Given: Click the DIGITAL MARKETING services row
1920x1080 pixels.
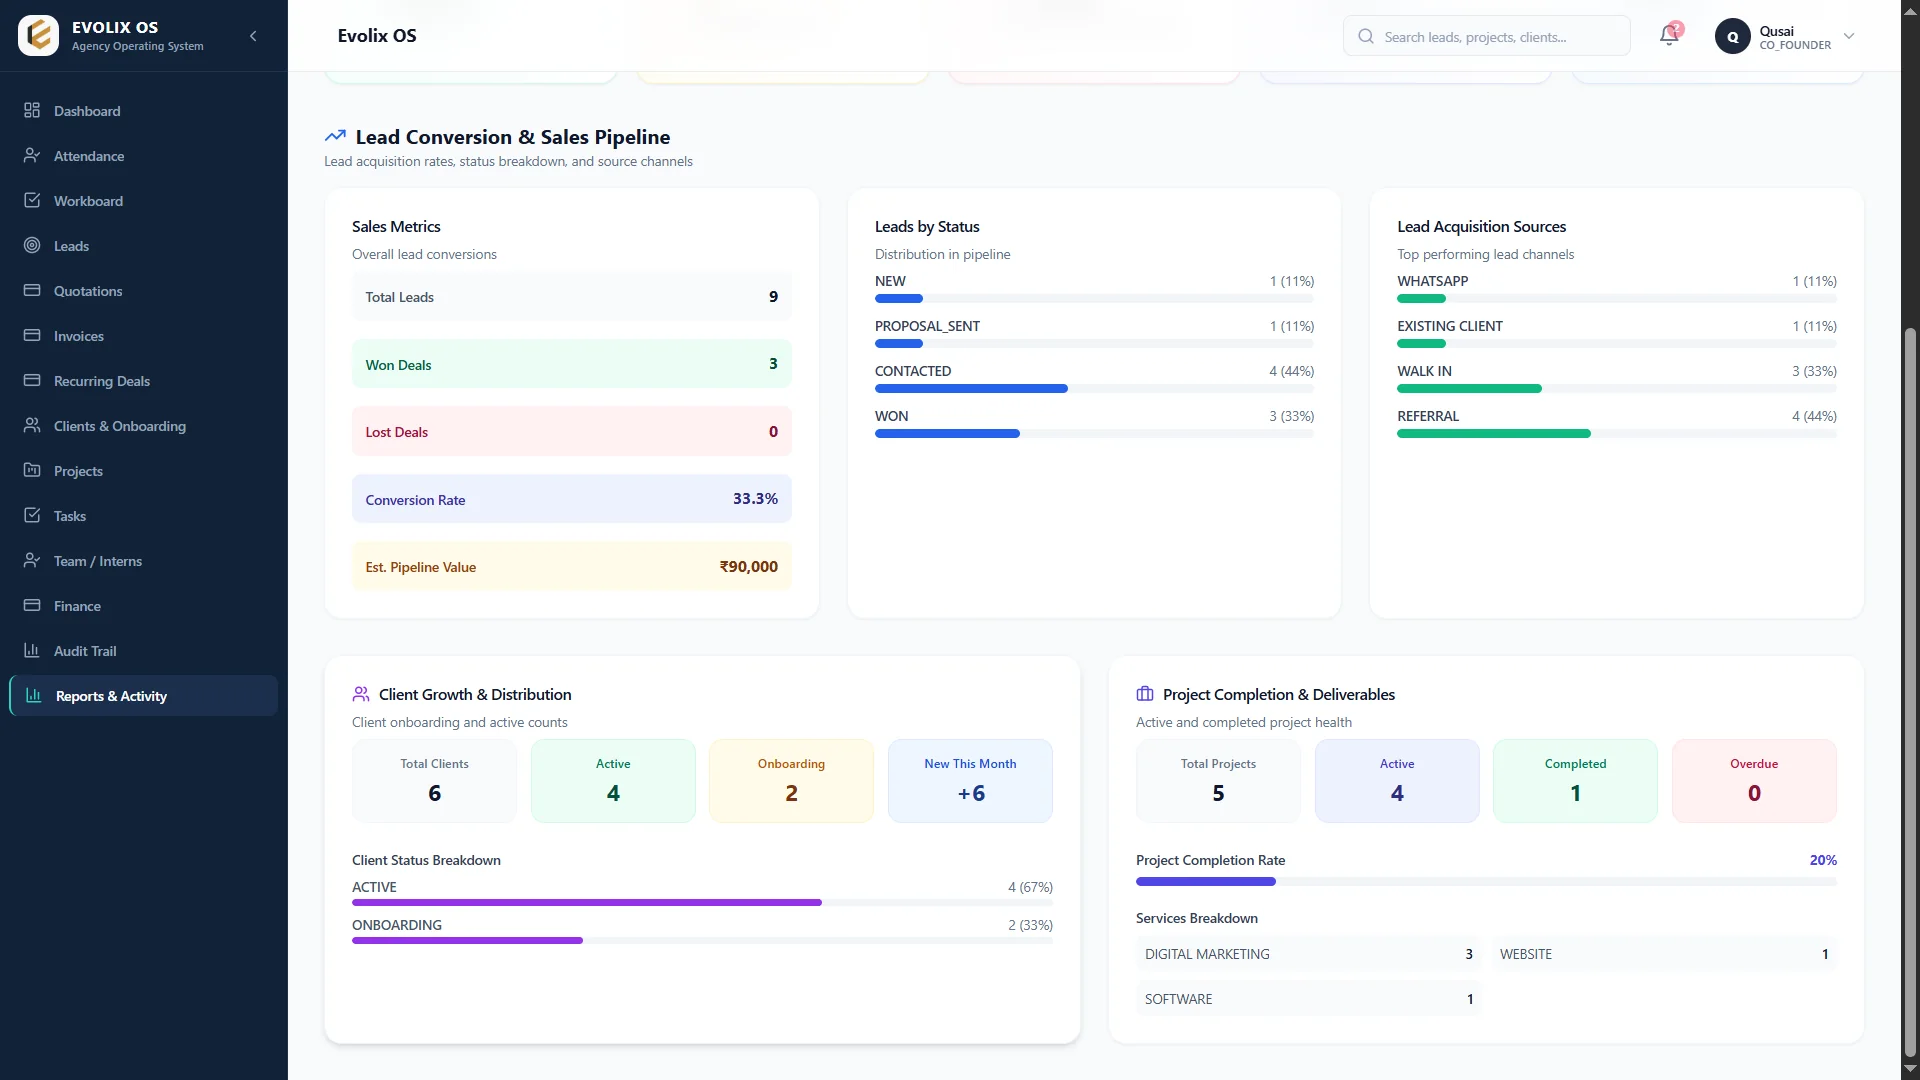Looking at the screenshot, I should pos(1308,954).
